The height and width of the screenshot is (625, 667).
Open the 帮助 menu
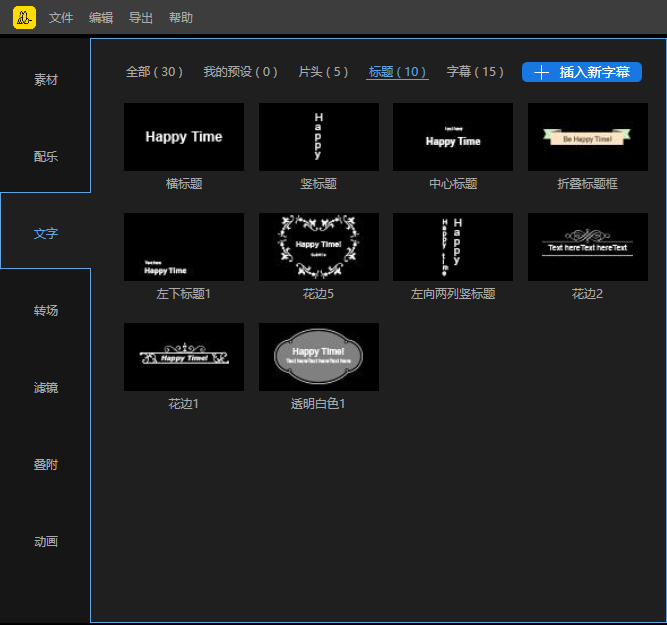pos(181,18)
